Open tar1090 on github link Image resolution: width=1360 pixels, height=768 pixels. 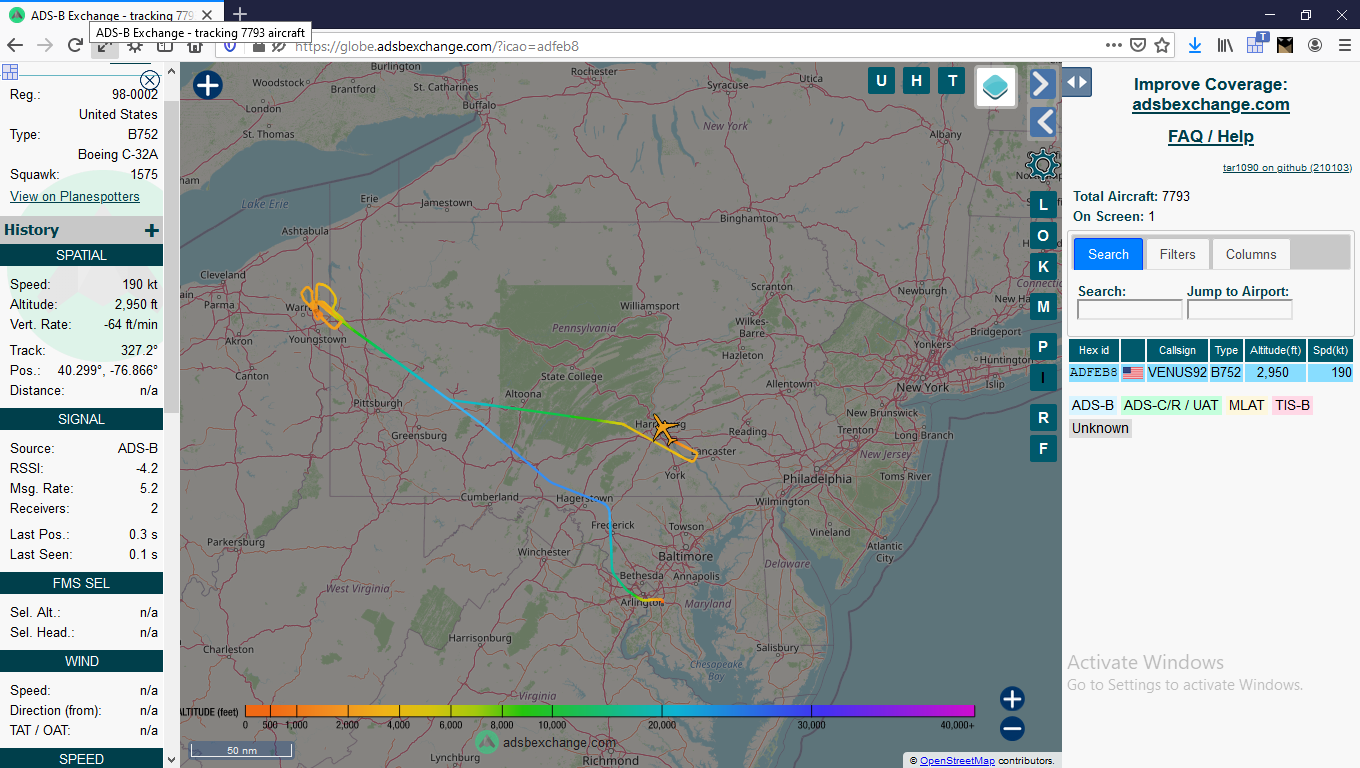click(1288, 168)
